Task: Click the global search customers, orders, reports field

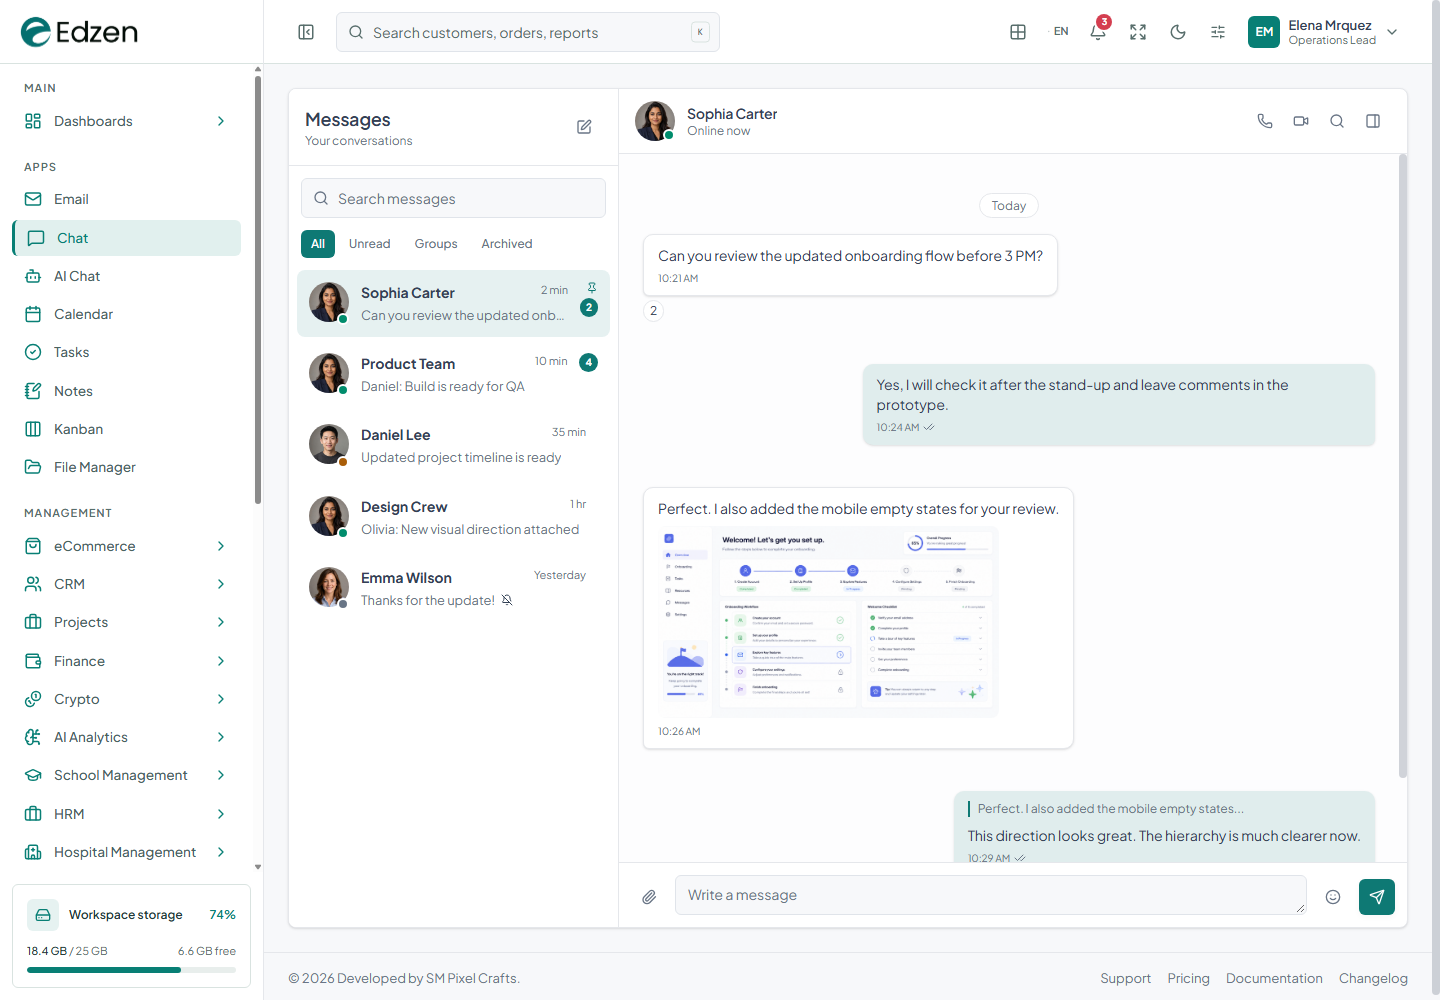Action: (528, 32)
